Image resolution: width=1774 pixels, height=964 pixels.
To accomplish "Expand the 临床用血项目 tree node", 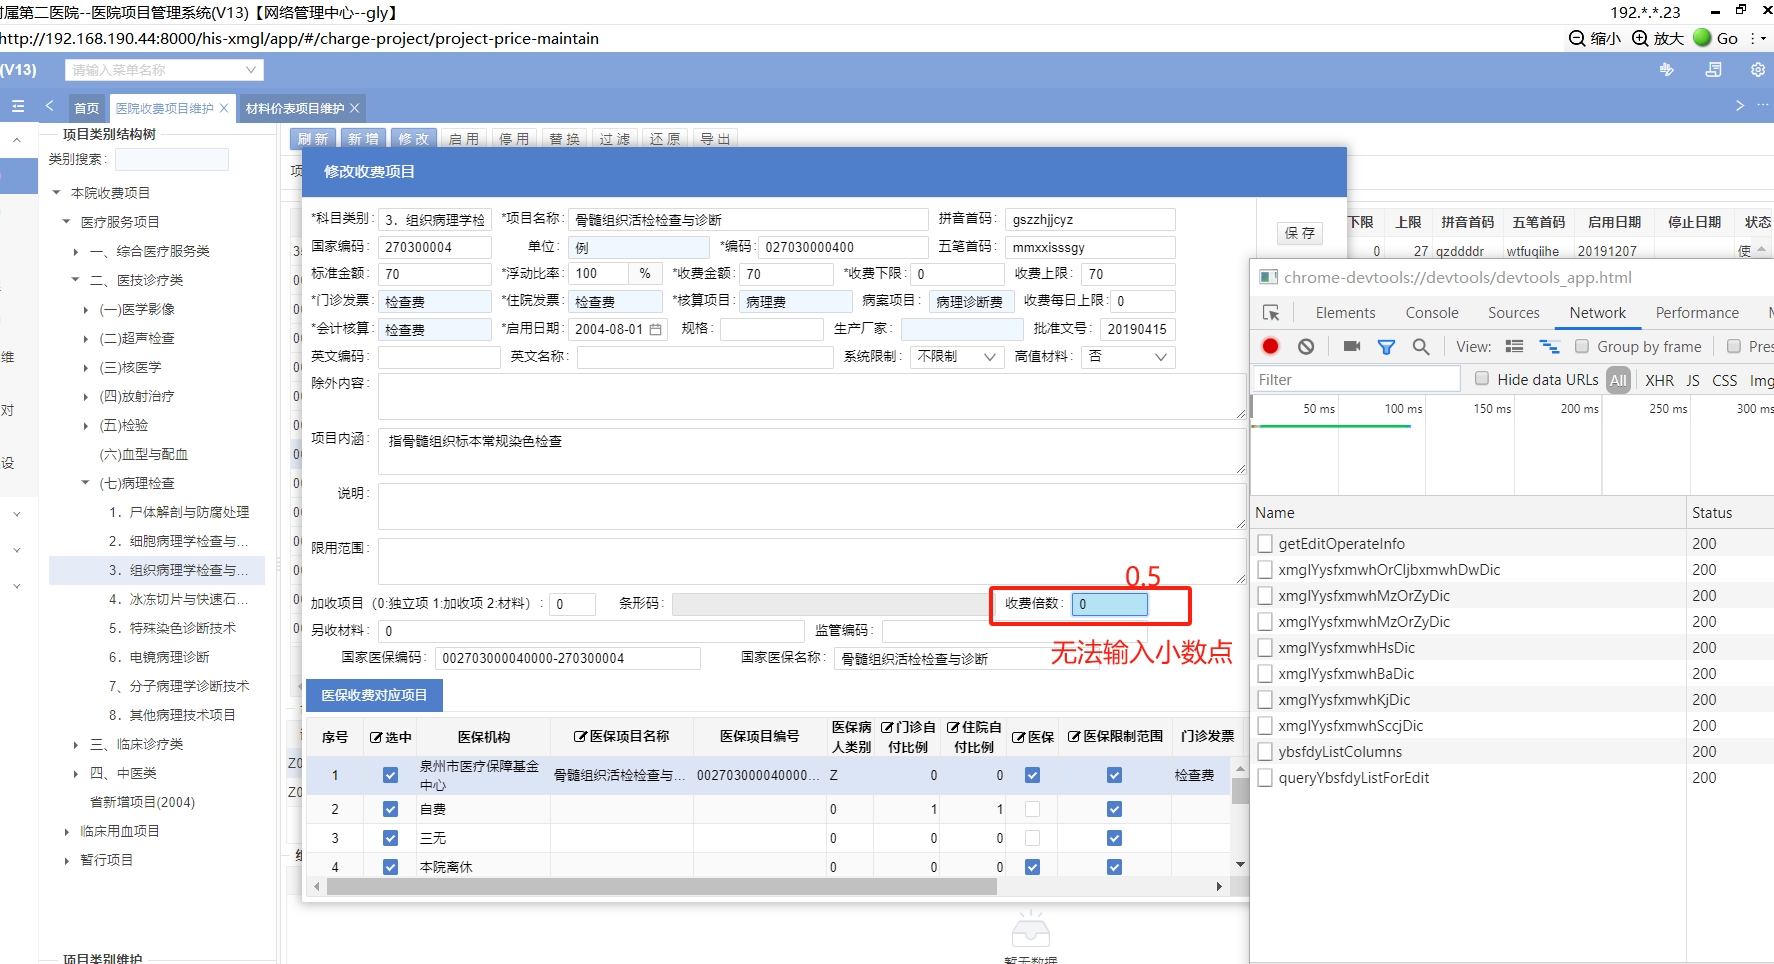I will pos(67,831).
